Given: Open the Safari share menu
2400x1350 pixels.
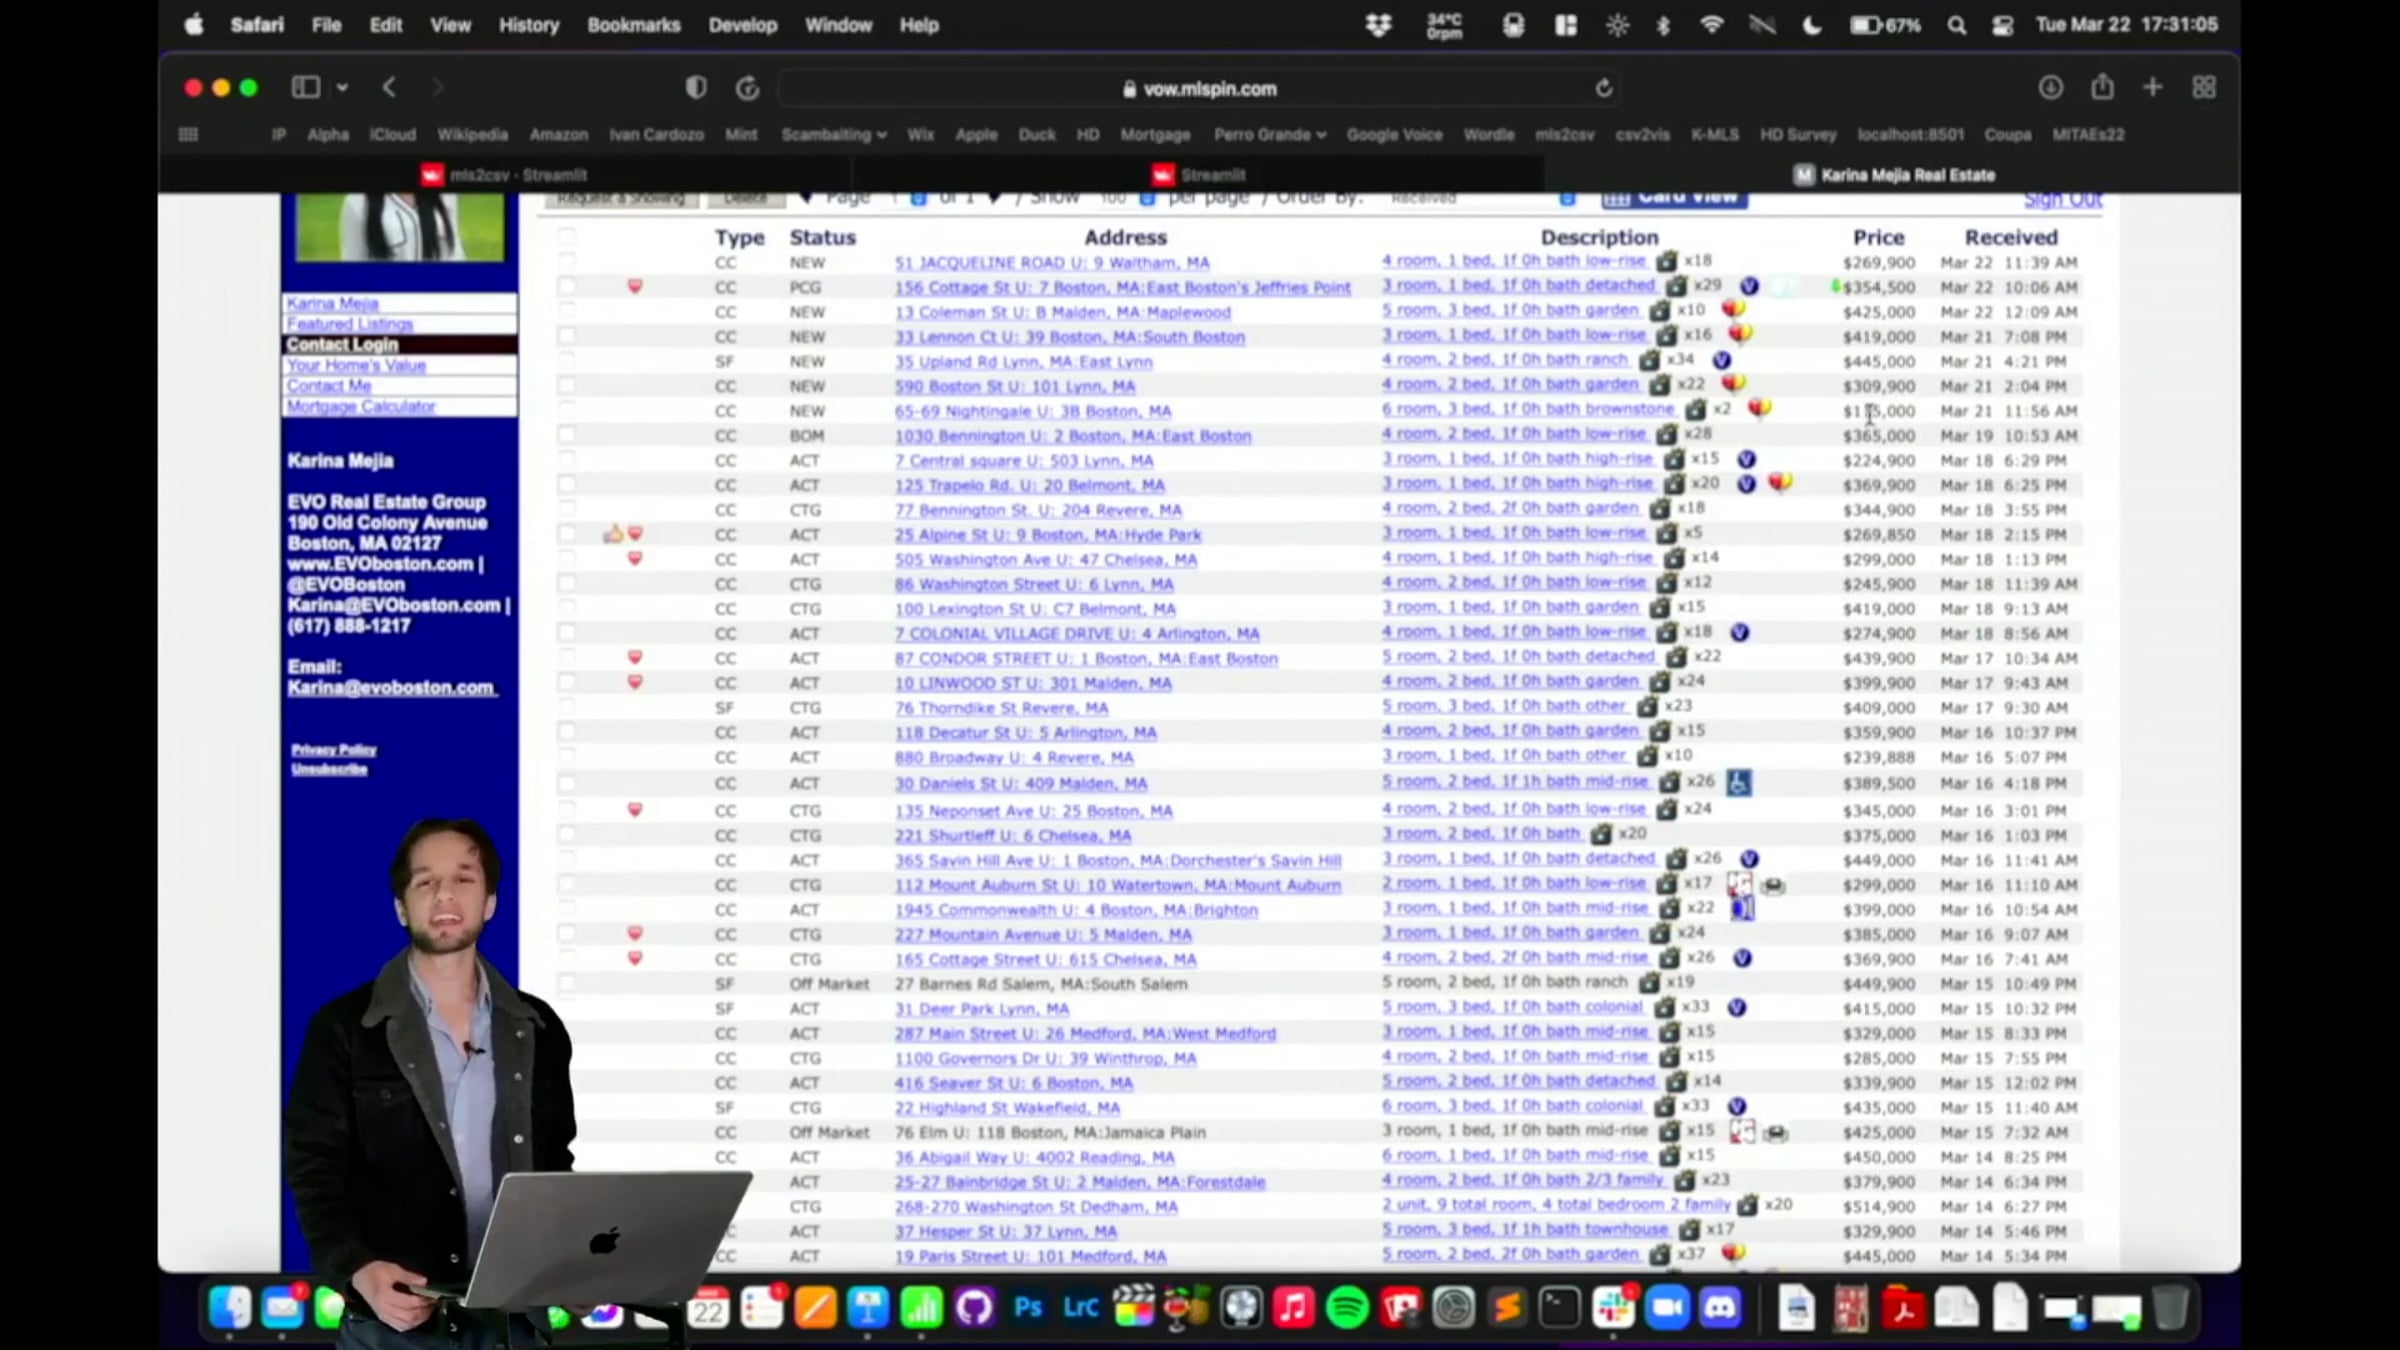Looking at the screenshot, I should (2102, 87).
